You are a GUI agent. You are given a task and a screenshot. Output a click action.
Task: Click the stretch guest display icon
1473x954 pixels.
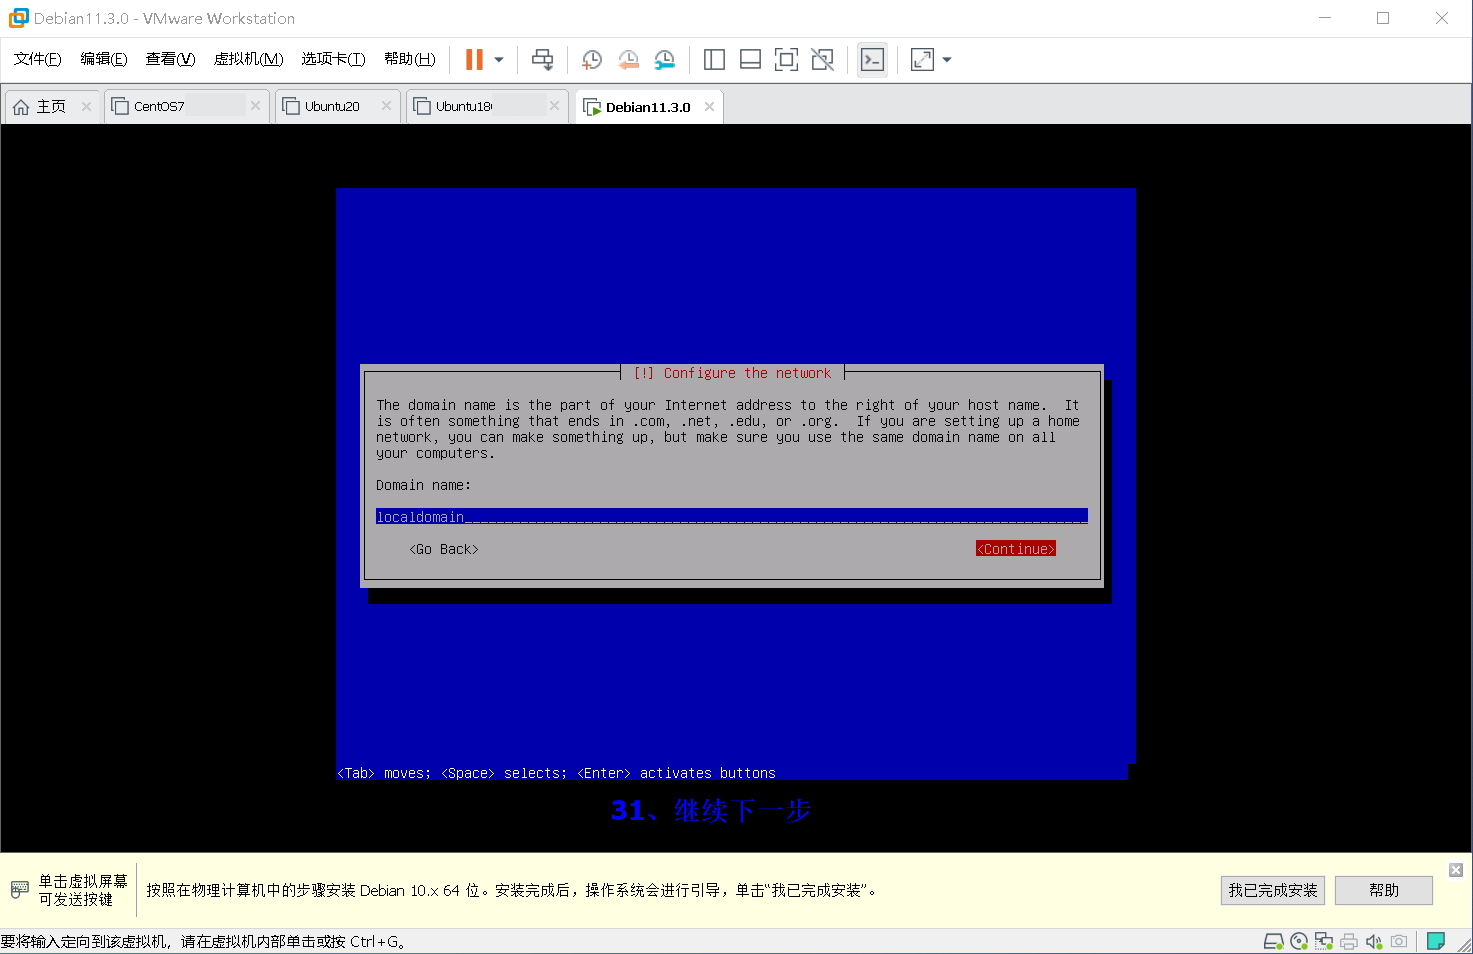[x=922, y=60]
